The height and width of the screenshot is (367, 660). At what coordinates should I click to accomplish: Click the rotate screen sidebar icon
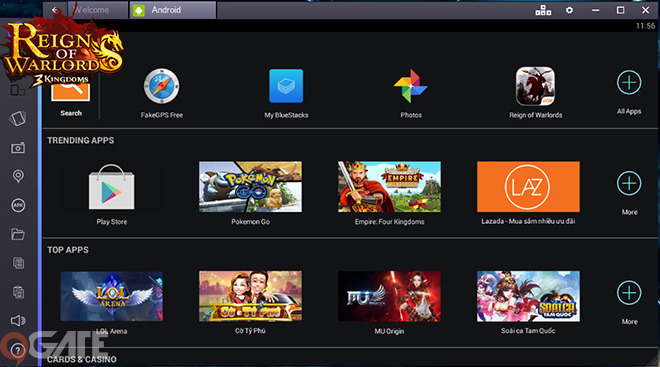click(x=18, y=119)
